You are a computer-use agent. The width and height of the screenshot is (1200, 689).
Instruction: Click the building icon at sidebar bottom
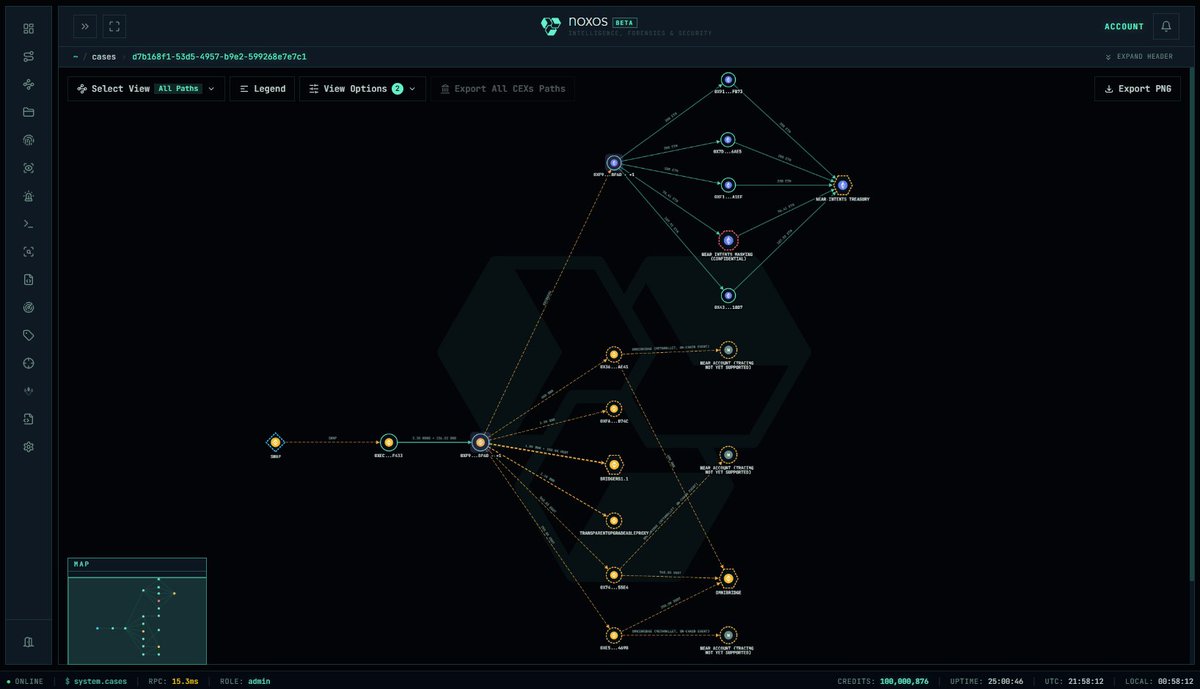(x=28, y=641)
